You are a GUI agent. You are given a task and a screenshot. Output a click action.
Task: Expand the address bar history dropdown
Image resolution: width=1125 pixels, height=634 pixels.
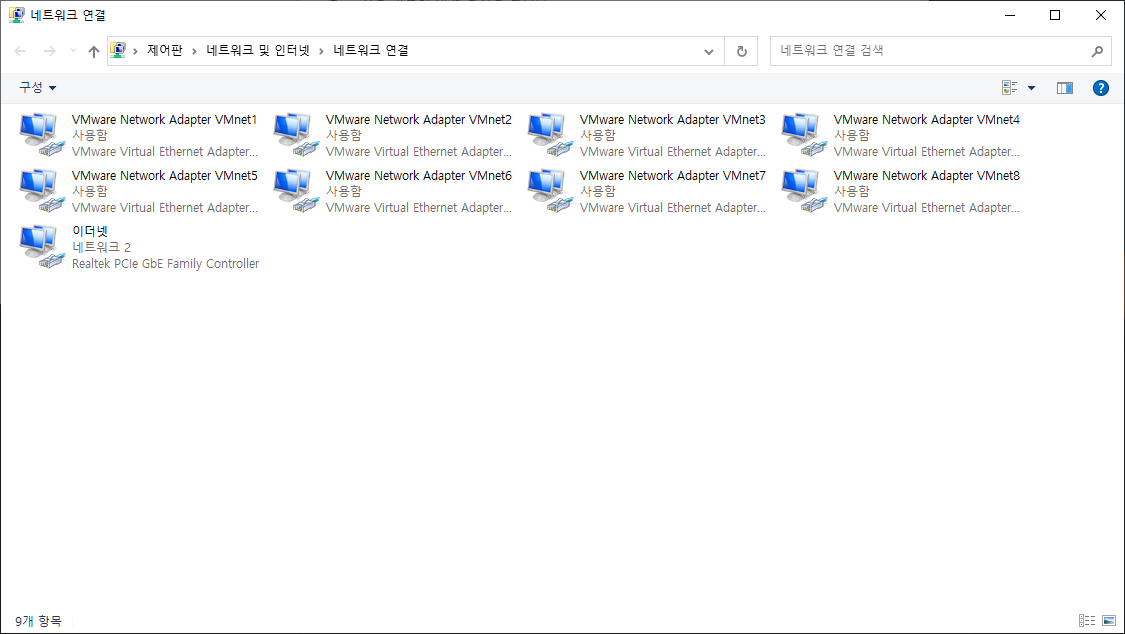[x=709, y=52]
